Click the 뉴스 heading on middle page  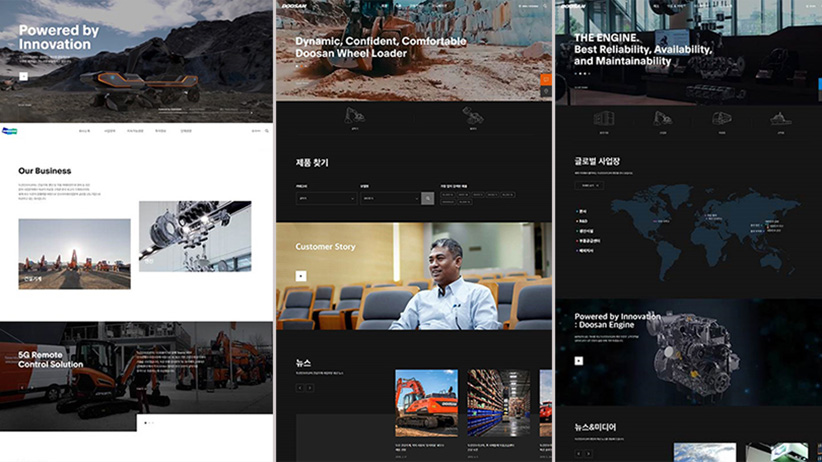click(x=303, y=363)
